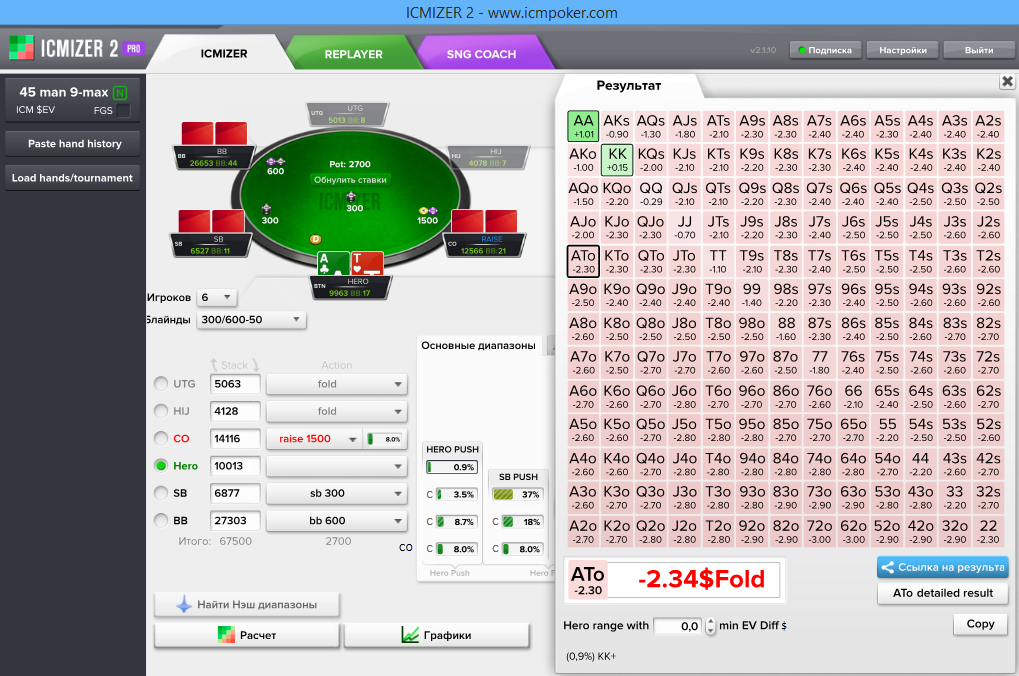Select the BB player radio button
Viewport: 1019px width, 676px height.
(x=161, y=520)
